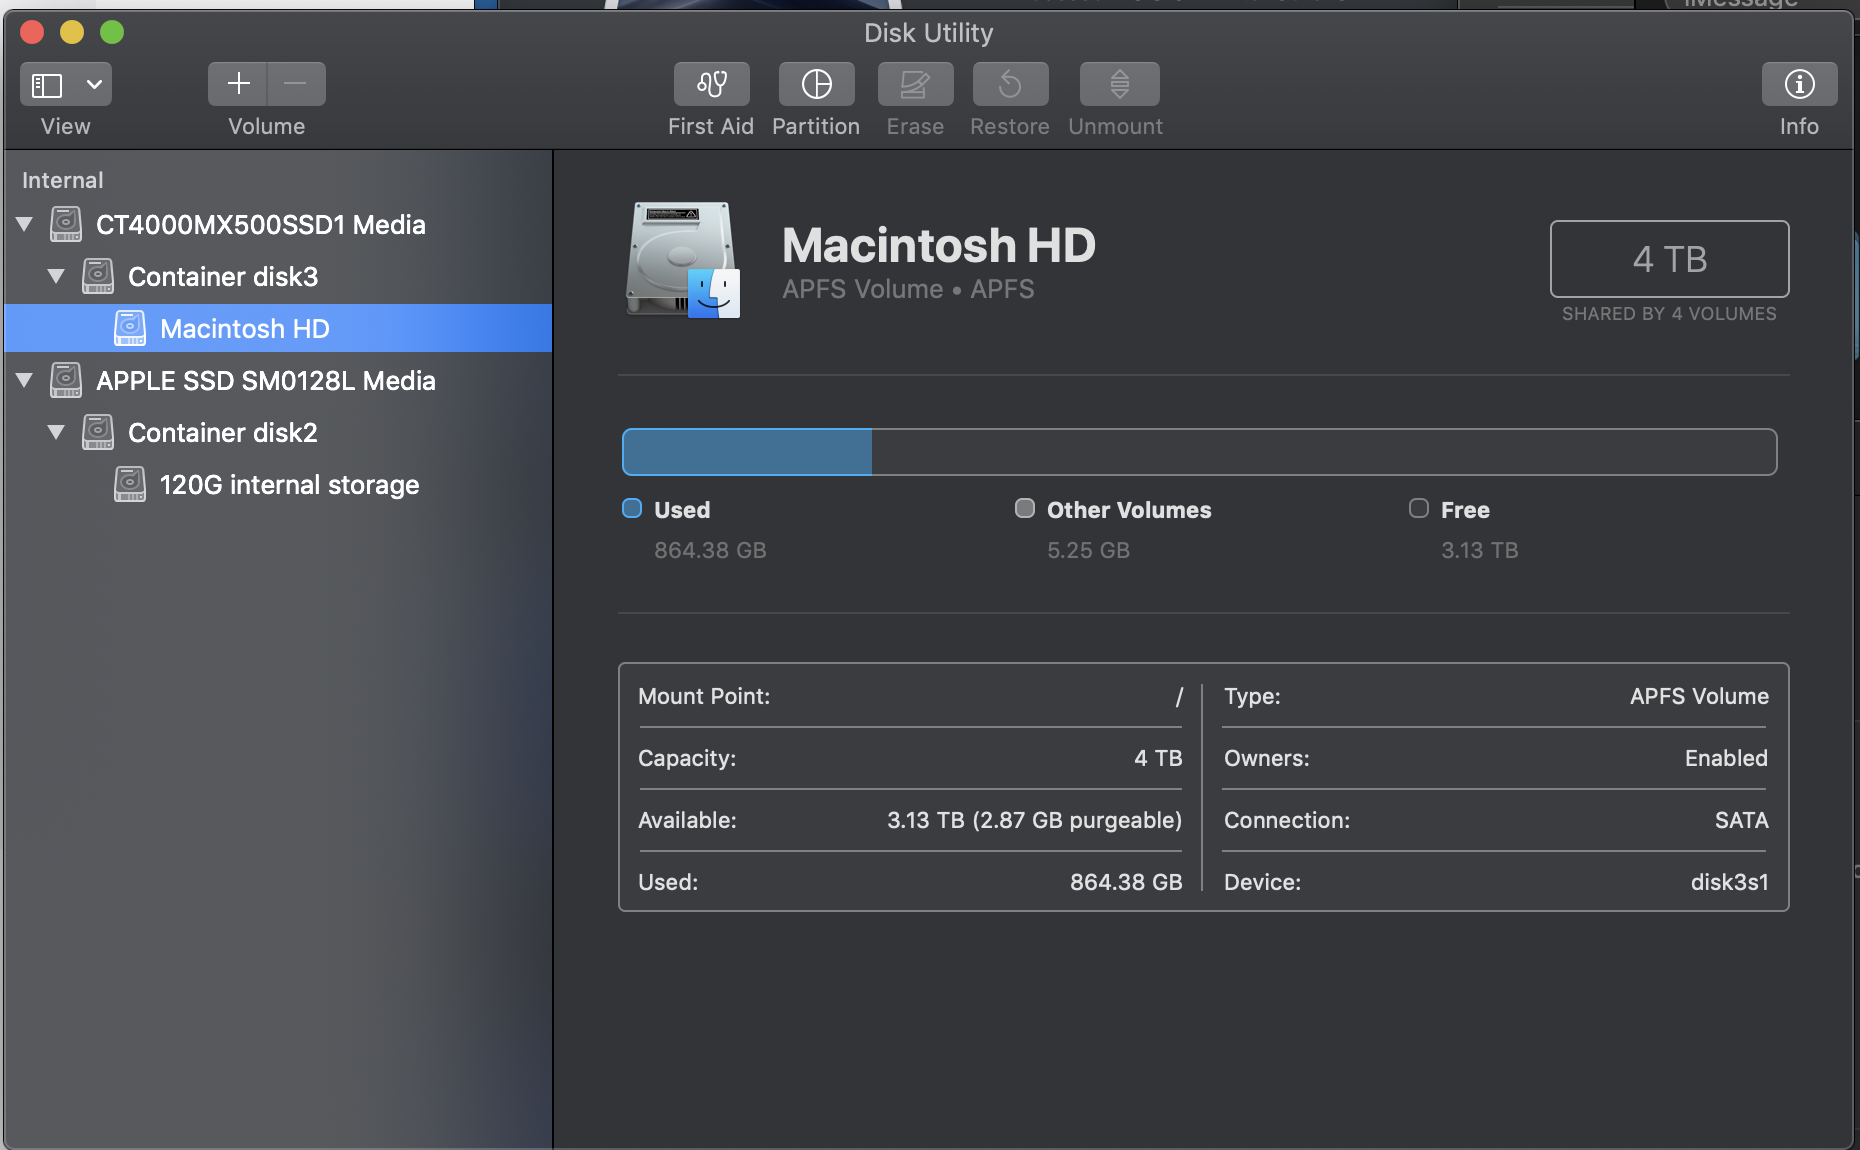This screenshot has height=1150, width=1860.
Task: Show Info for Macintosh HD
Action: point(1798,84)
